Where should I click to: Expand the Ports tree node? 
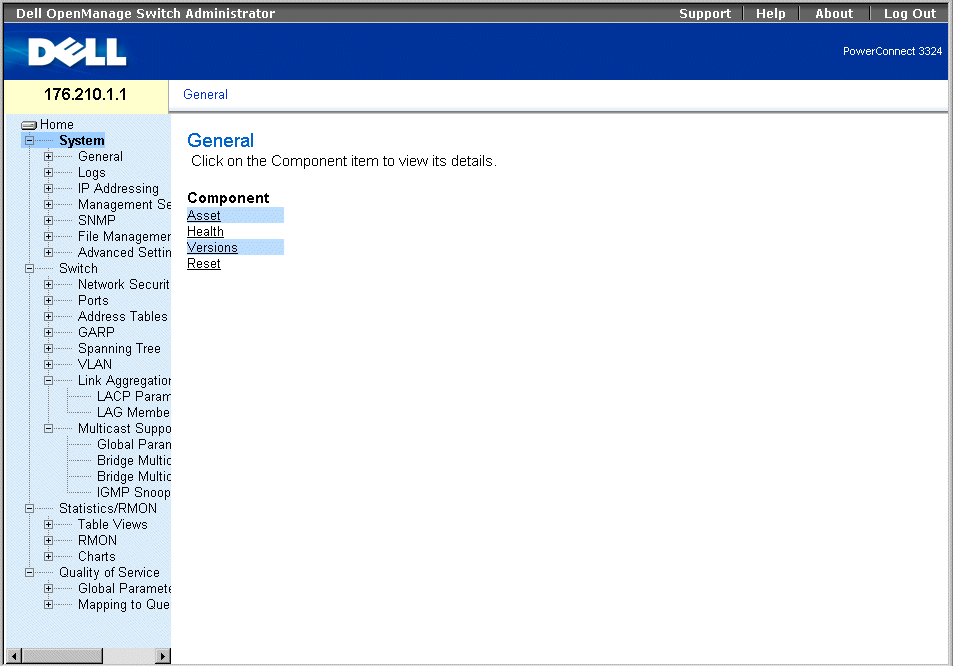[48, 300]
